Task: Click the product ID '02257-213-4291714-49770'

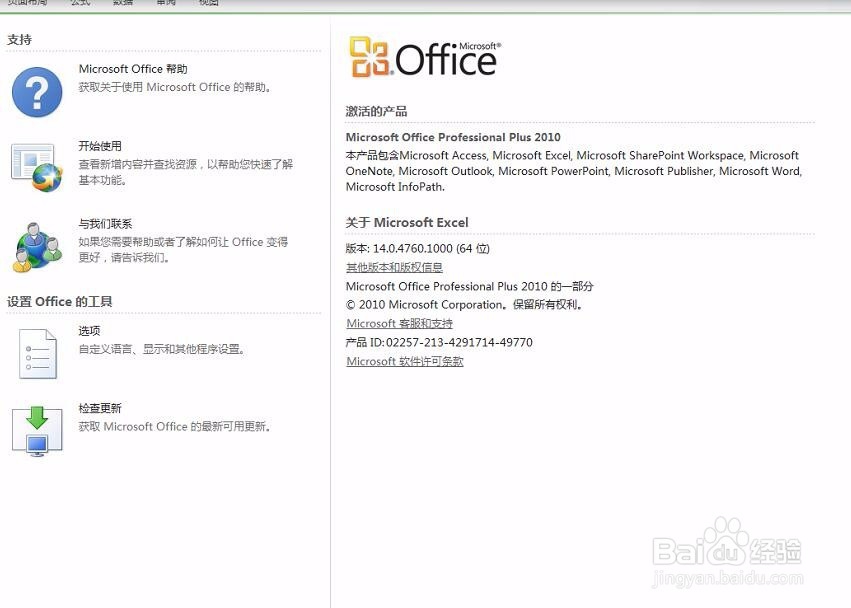Action: [459, 343]
